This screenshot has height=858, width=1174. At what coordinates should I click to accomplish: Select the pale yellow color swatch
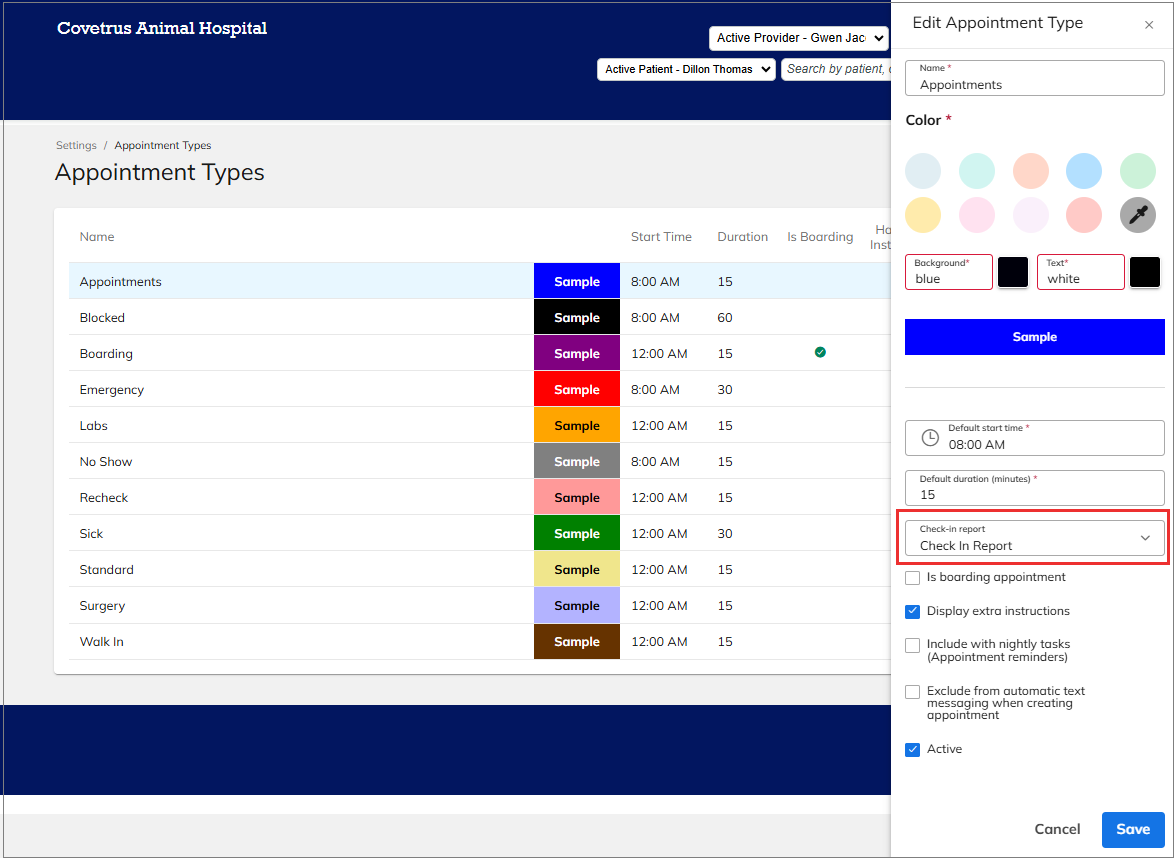coord(922,215)
